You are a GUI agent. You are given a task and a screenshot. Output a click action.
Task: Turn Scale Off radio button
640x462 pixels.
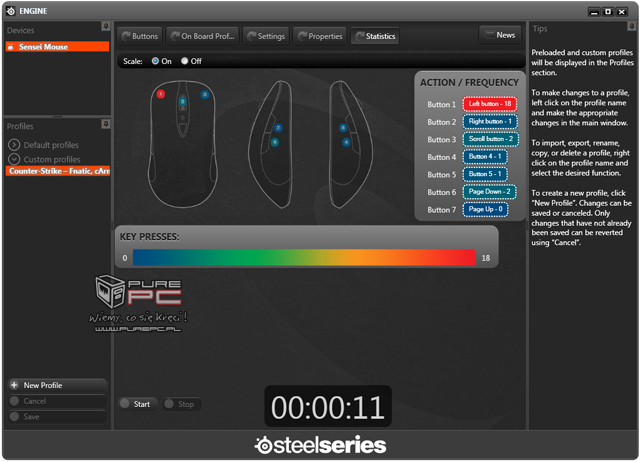(184, 61)
